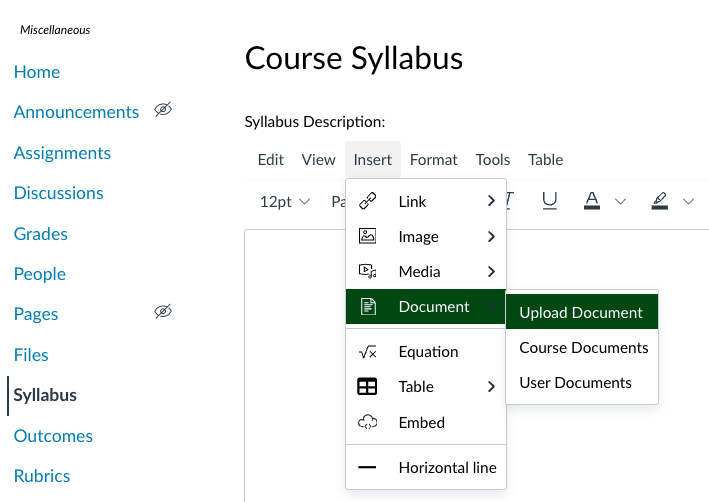Image resolution: width=709 pixels, height=502 pixels.
Task: Select the Document menu entry
Action: [x=425, y=307]
